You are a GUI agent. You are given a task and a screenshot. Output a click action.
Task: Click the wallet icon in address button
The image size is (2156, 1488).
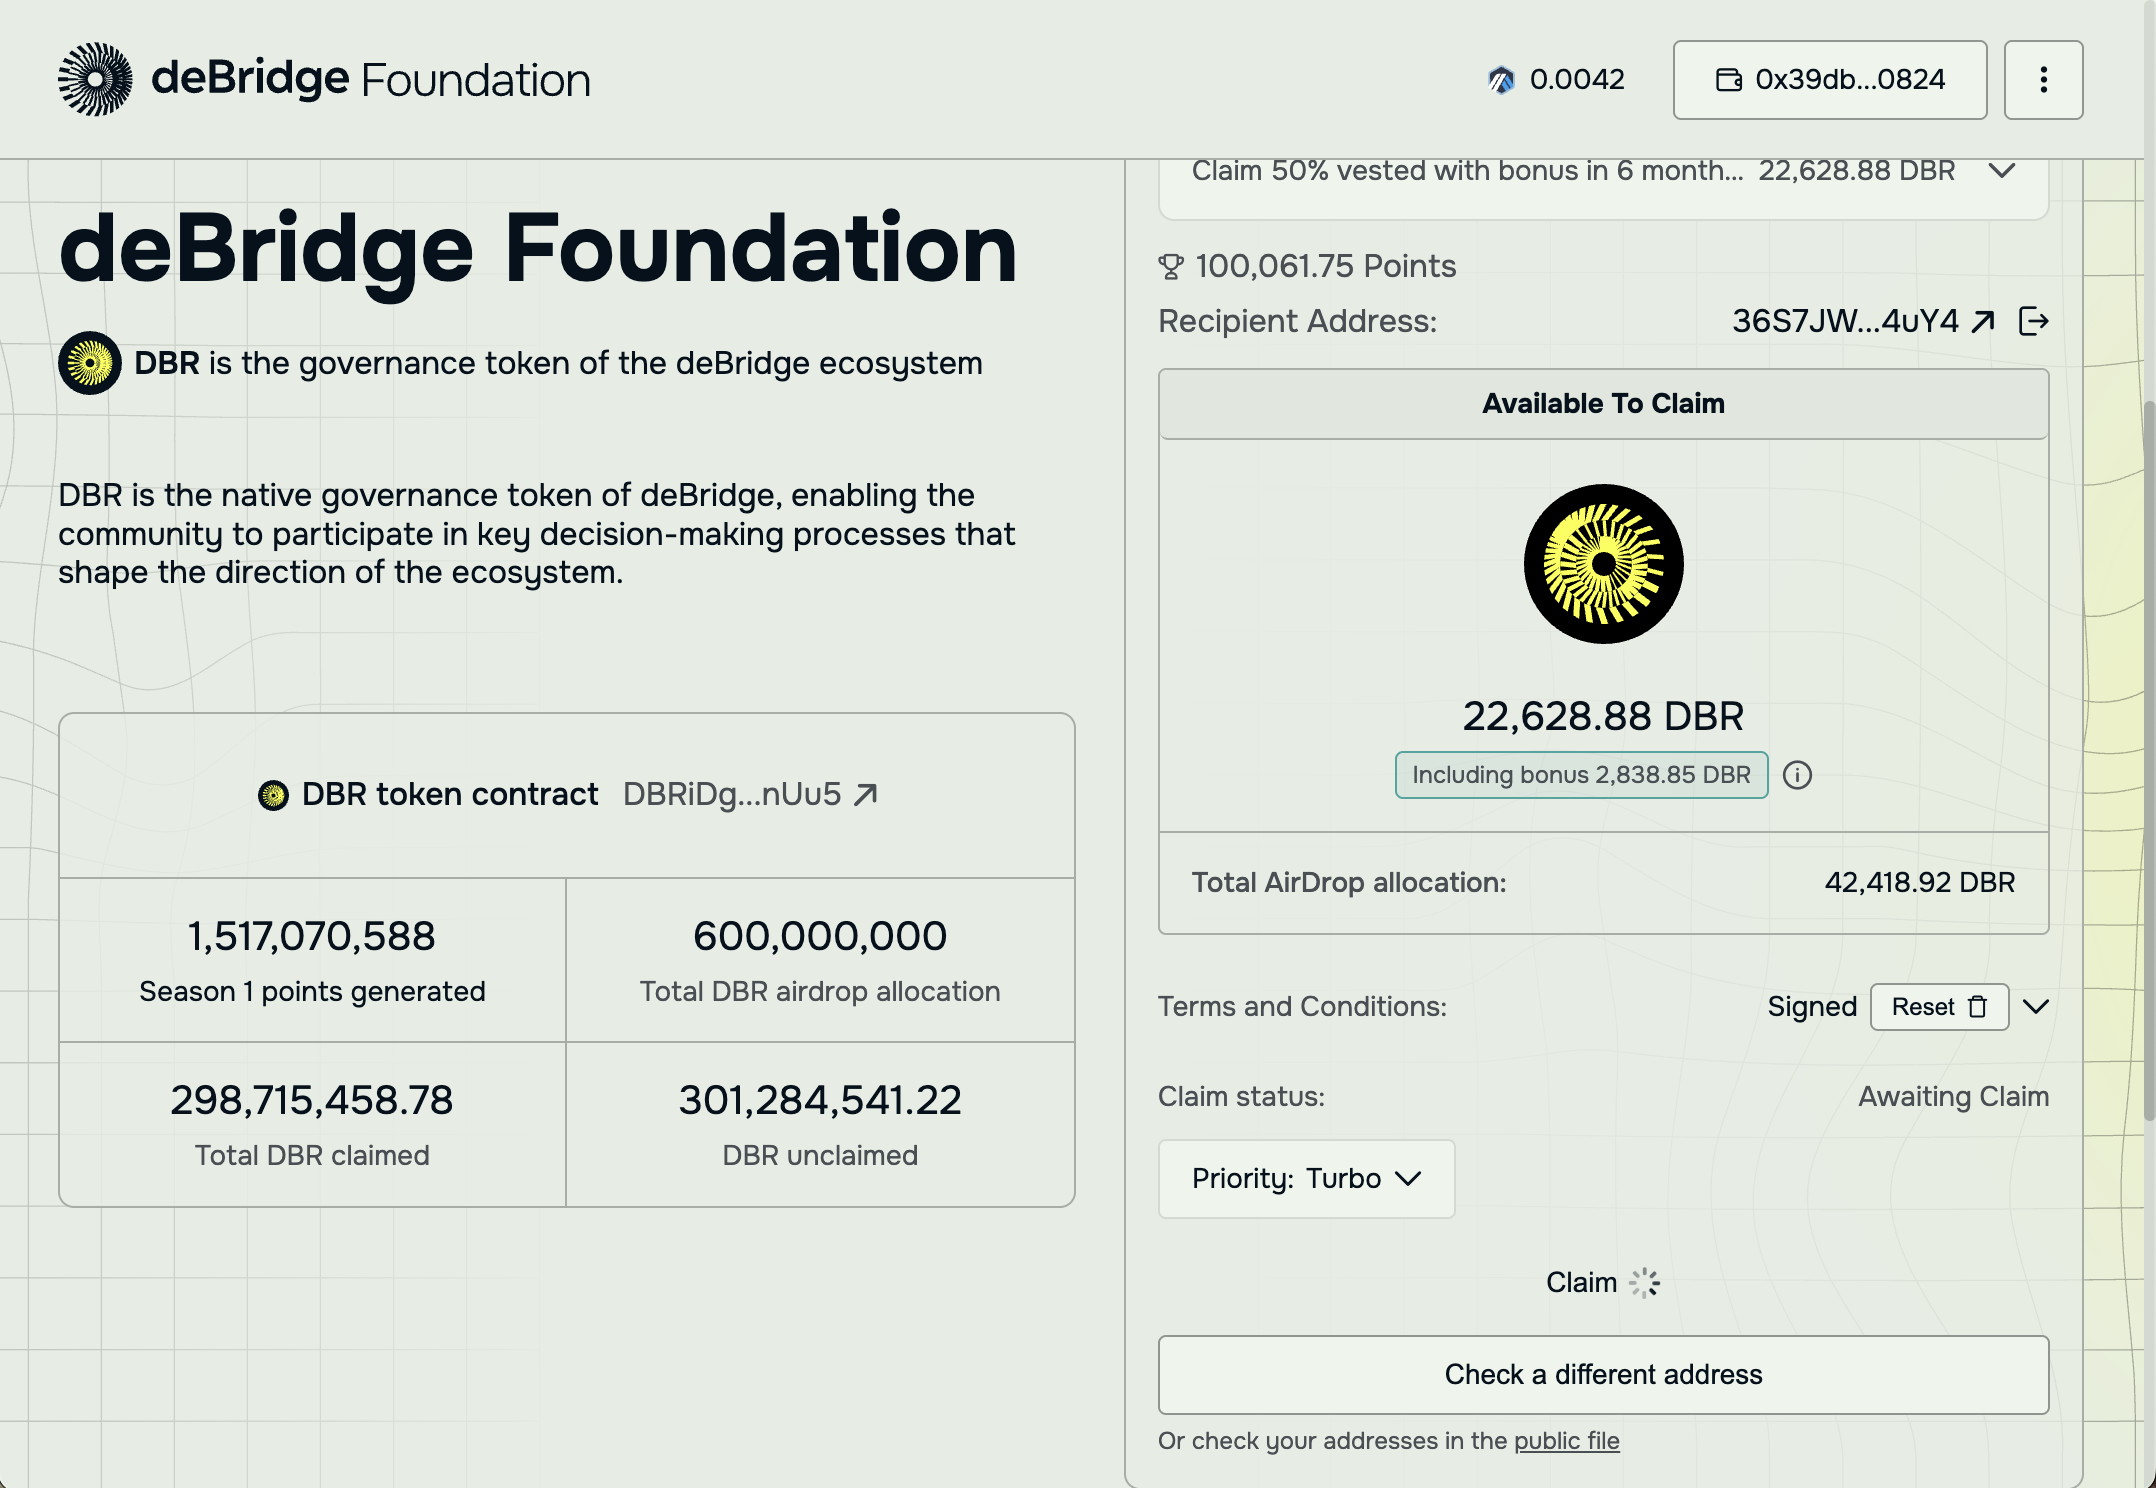(1729, 80)
